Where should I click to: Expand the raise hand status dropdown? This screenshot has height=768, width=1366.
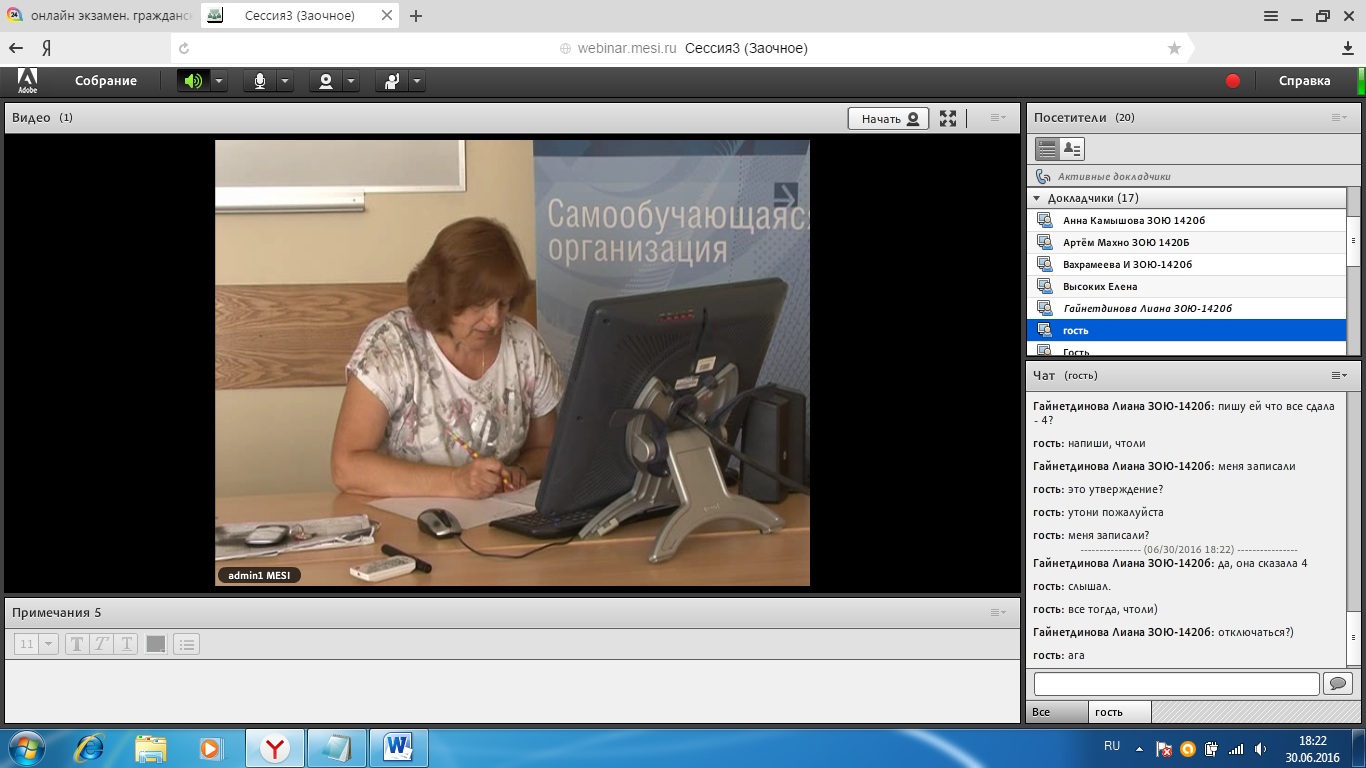point(417,81)
